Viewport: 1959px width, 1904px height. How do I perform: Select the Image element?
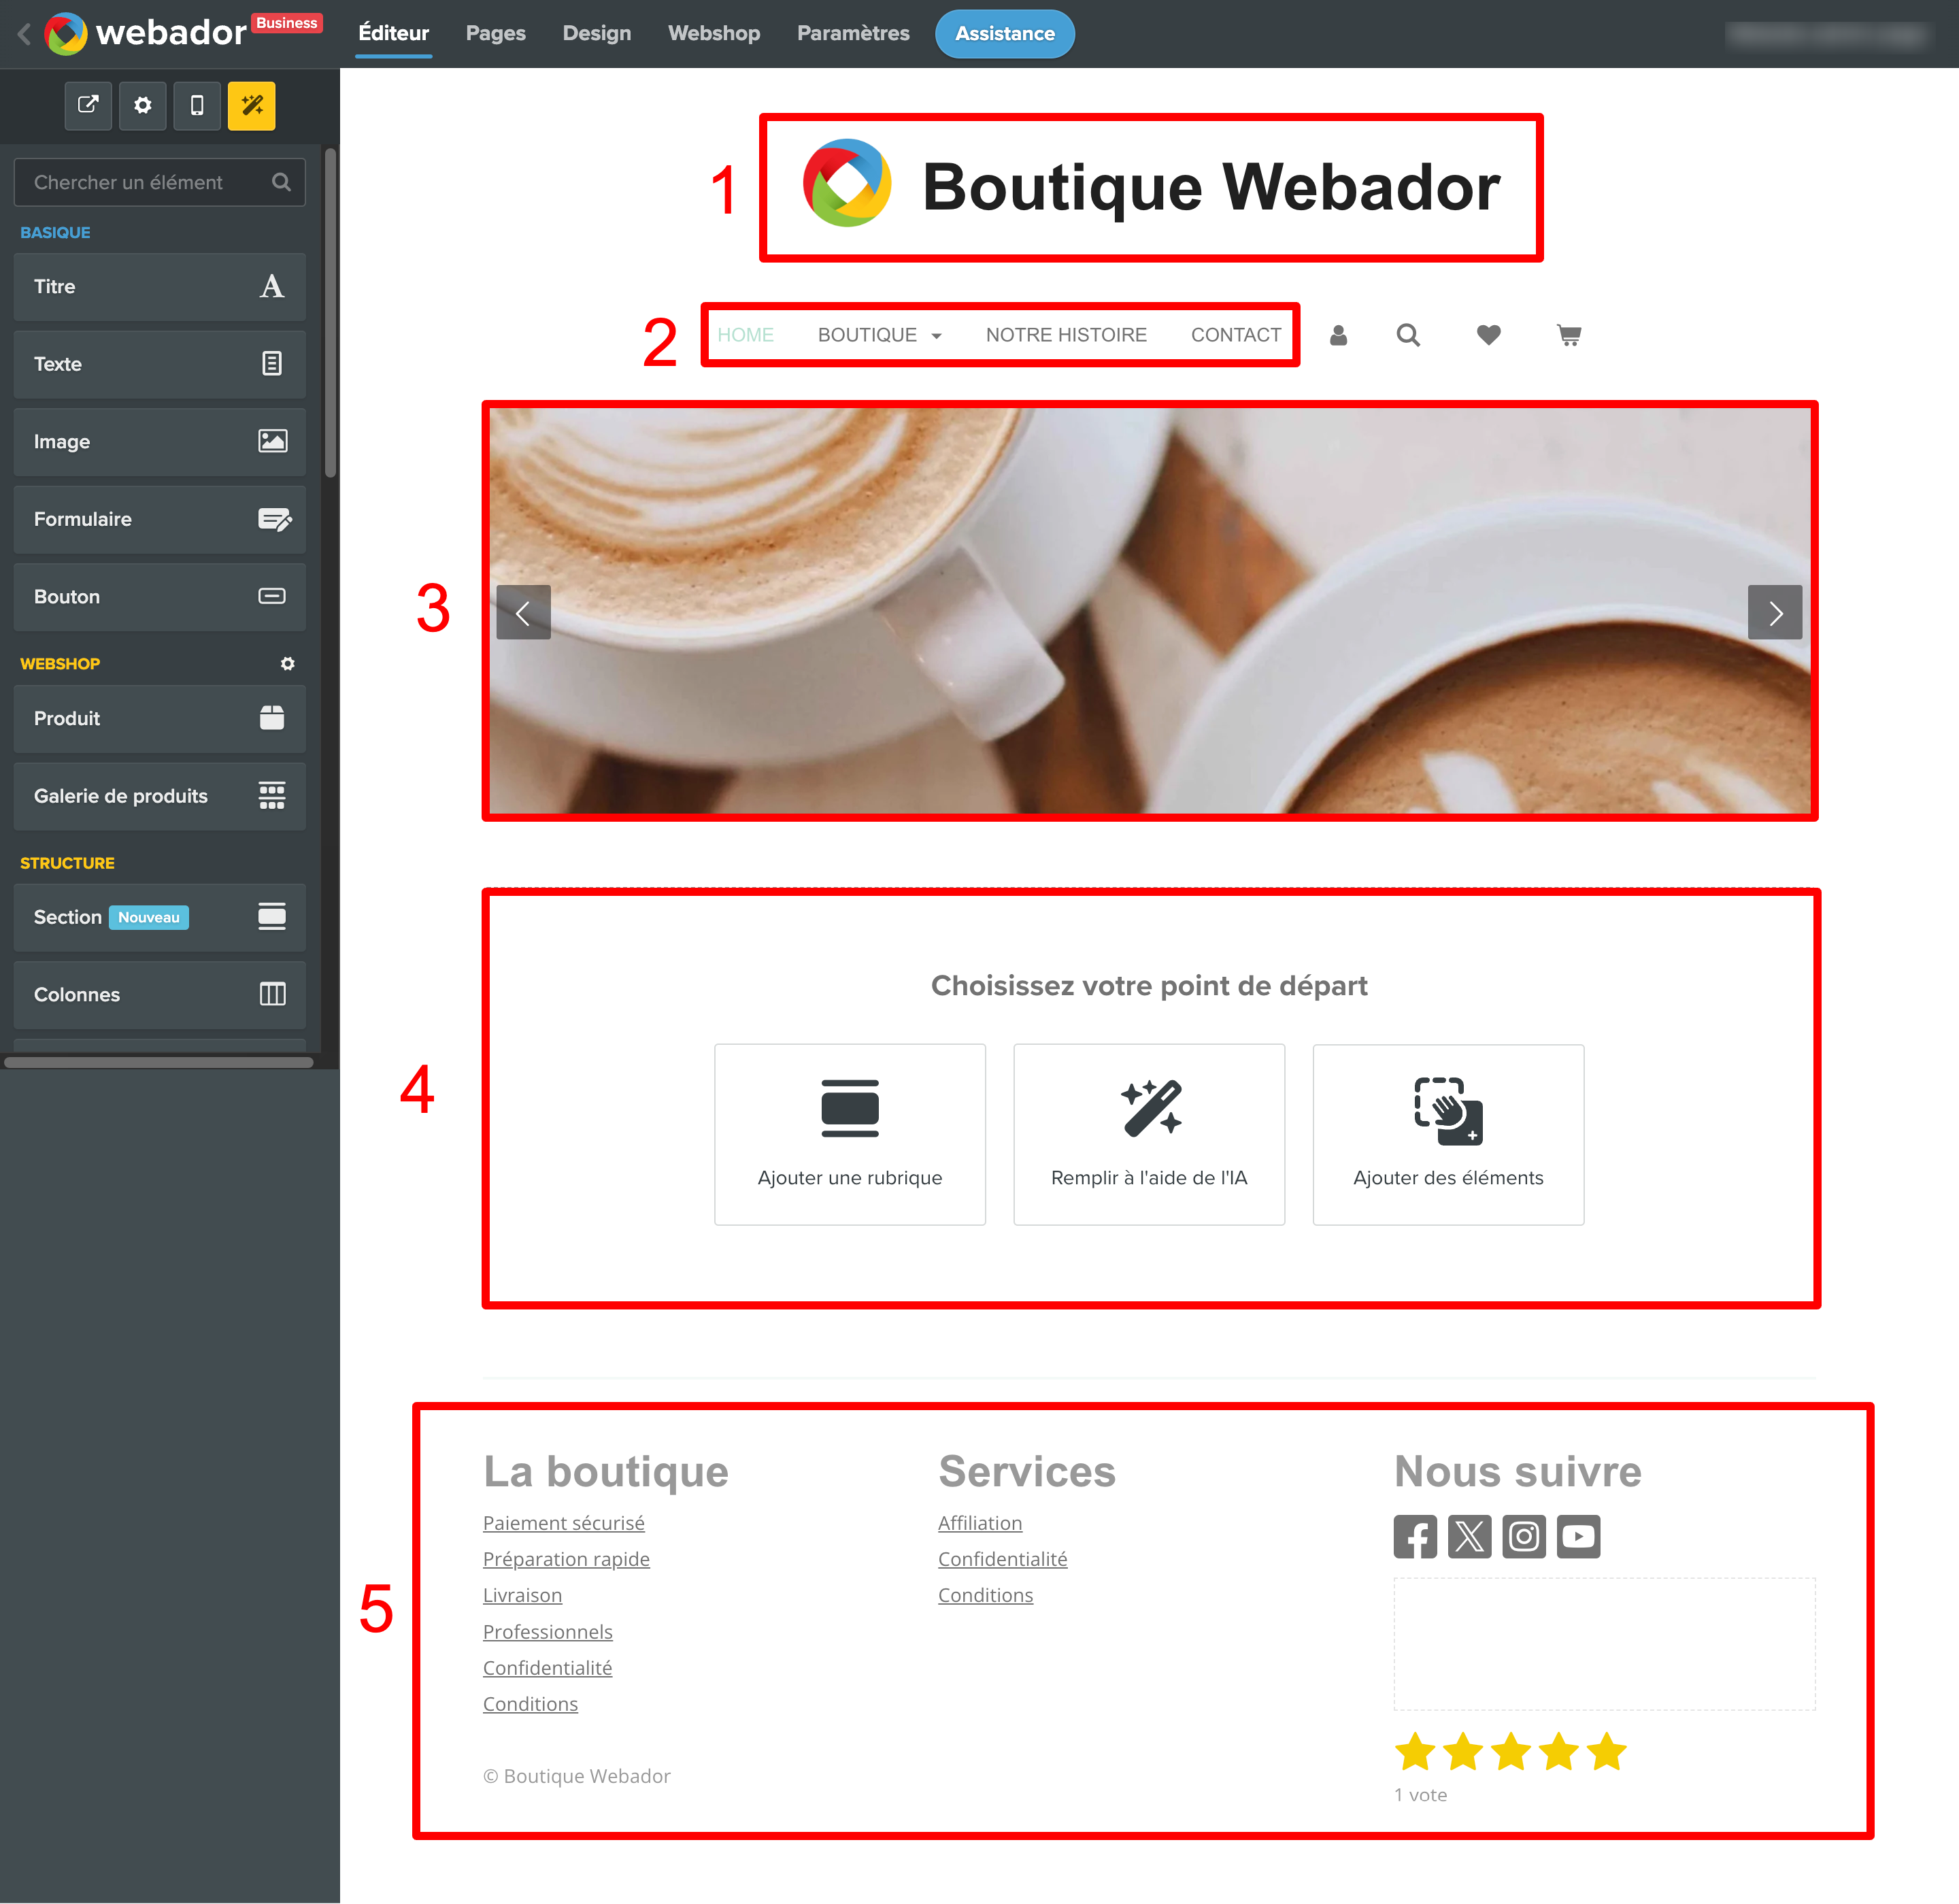tap(160, 442)
